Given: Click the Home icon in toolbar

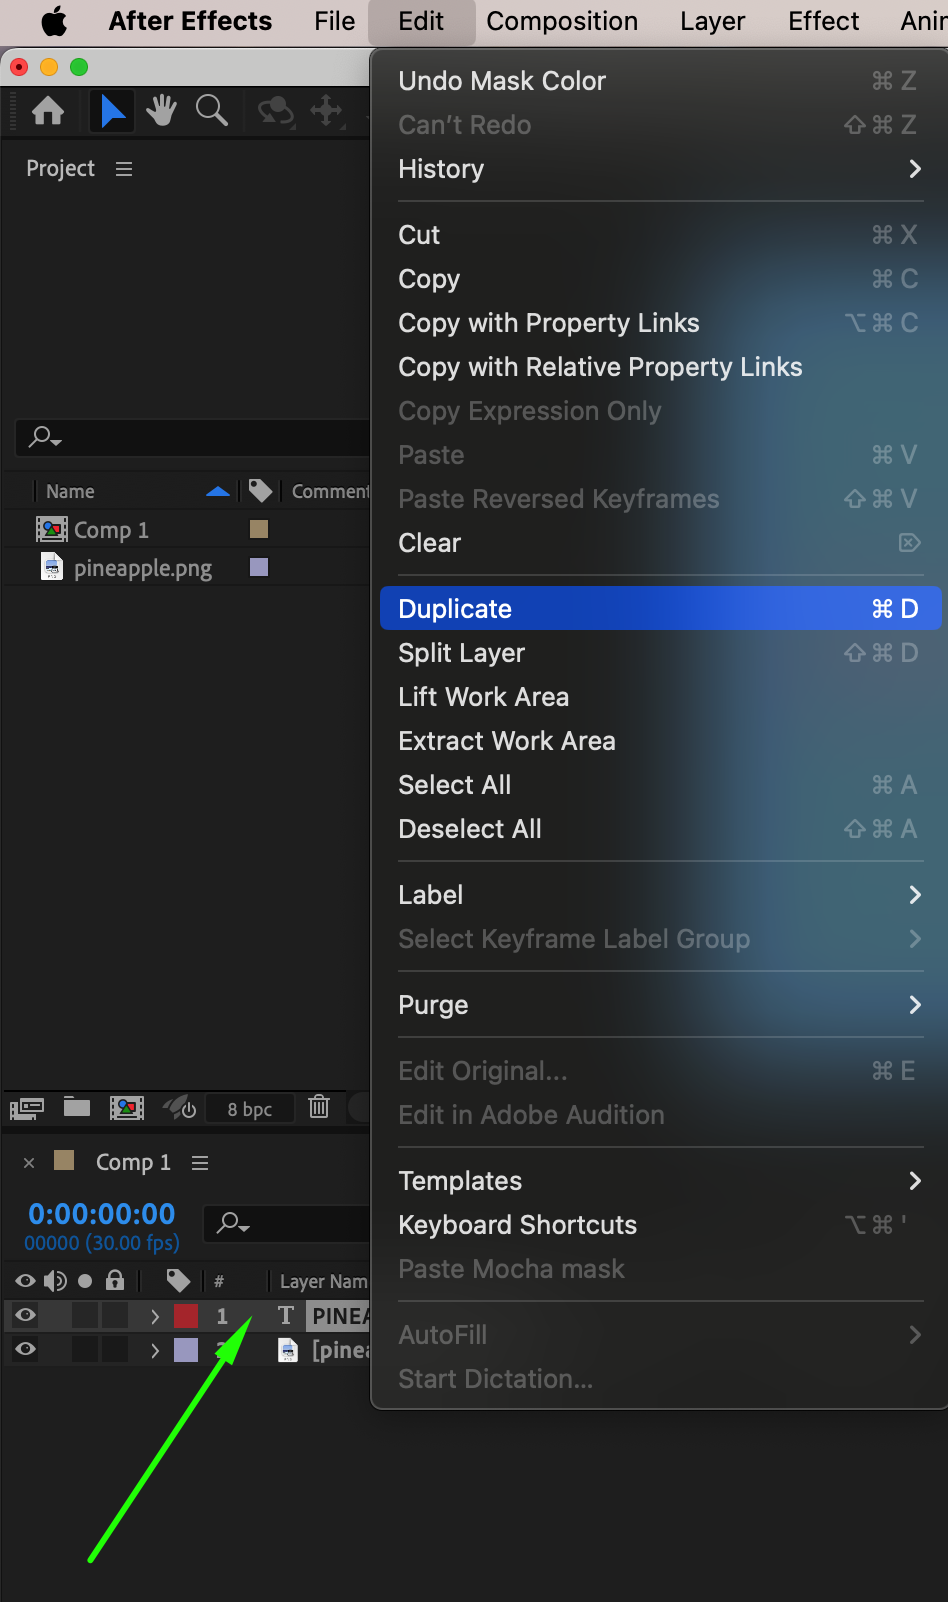Looking at the screenshot, I should (x=48, y=111).
